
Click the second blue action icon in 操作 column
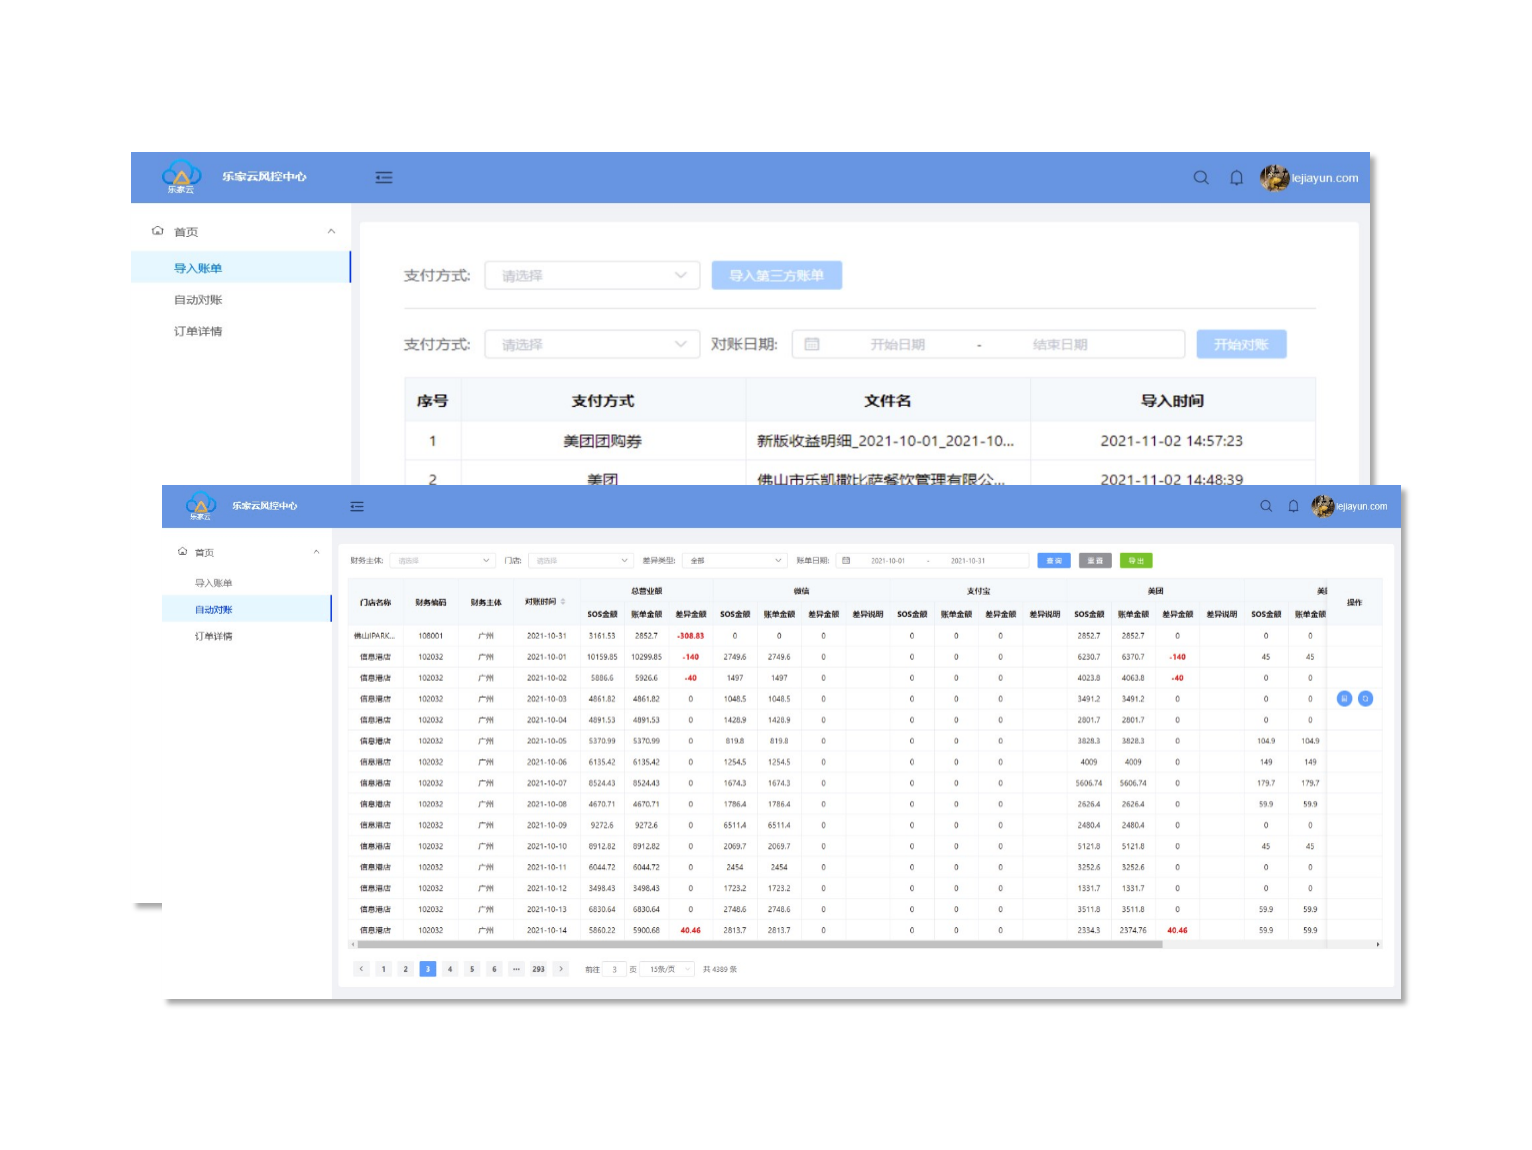click(1365, 699)
